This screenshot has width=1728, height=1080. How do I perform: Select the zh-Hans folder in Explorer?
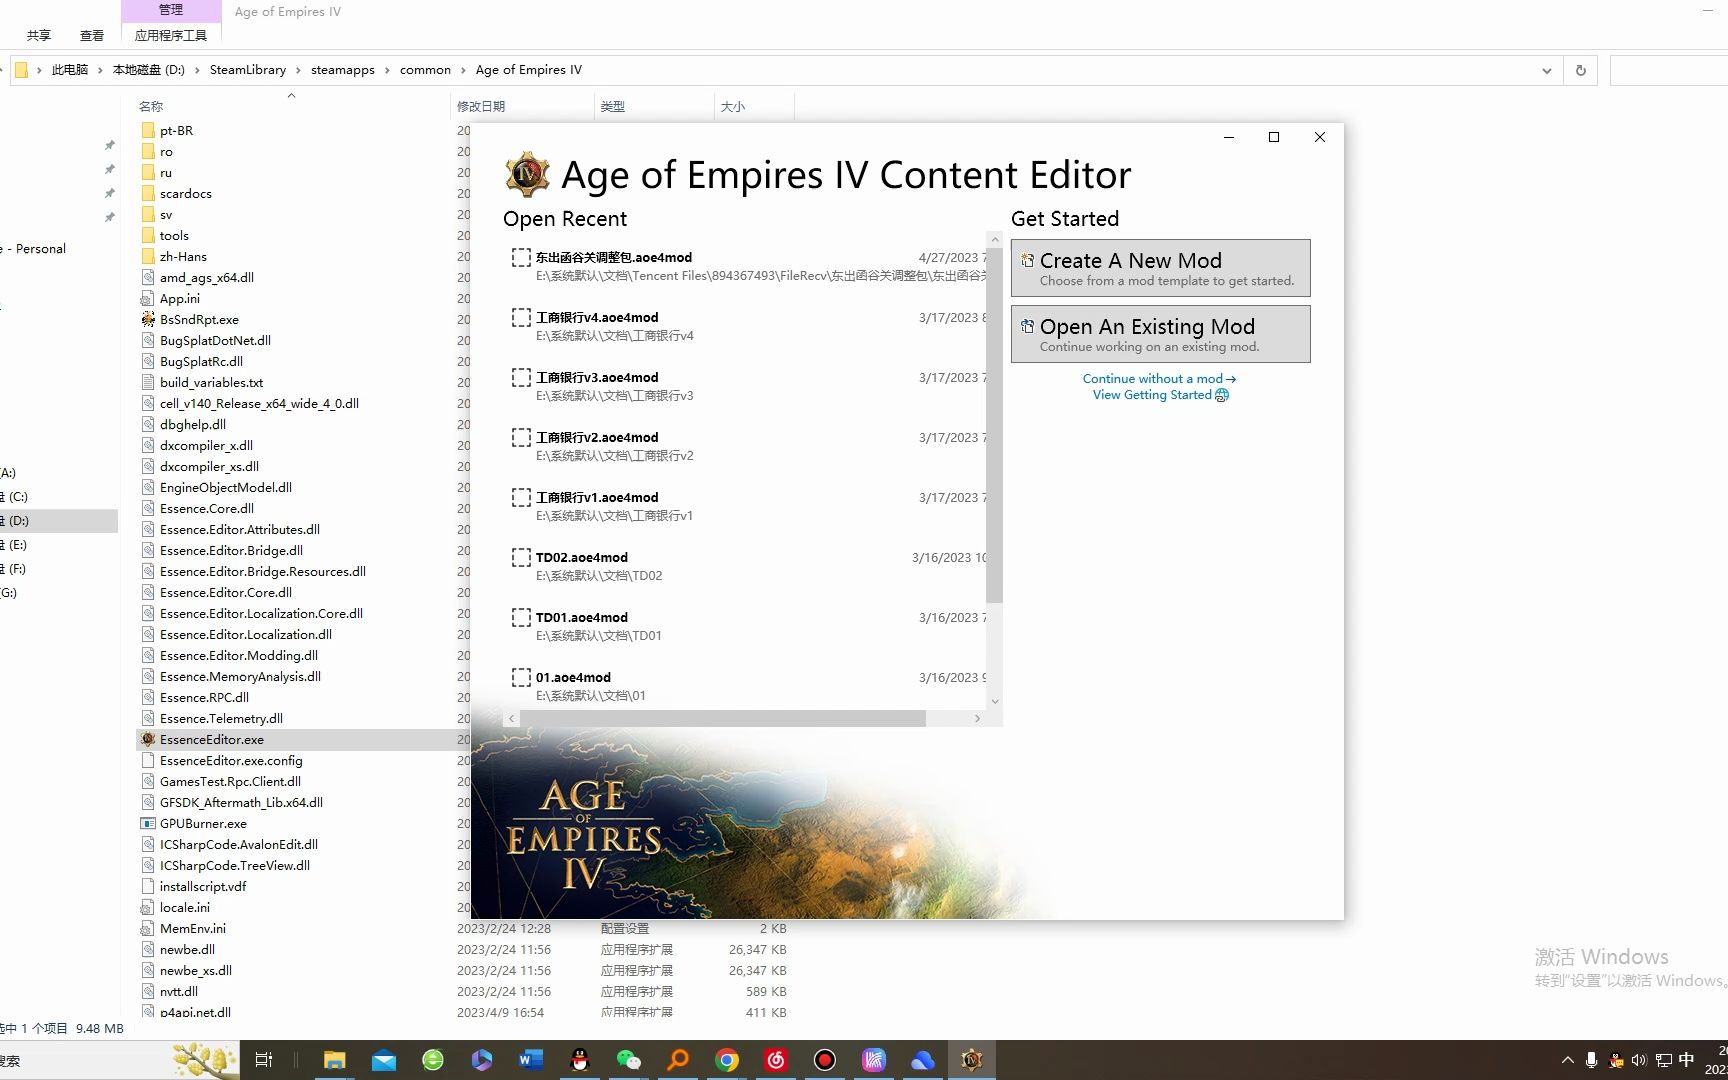pyautogui.click(x=183, y=257)
